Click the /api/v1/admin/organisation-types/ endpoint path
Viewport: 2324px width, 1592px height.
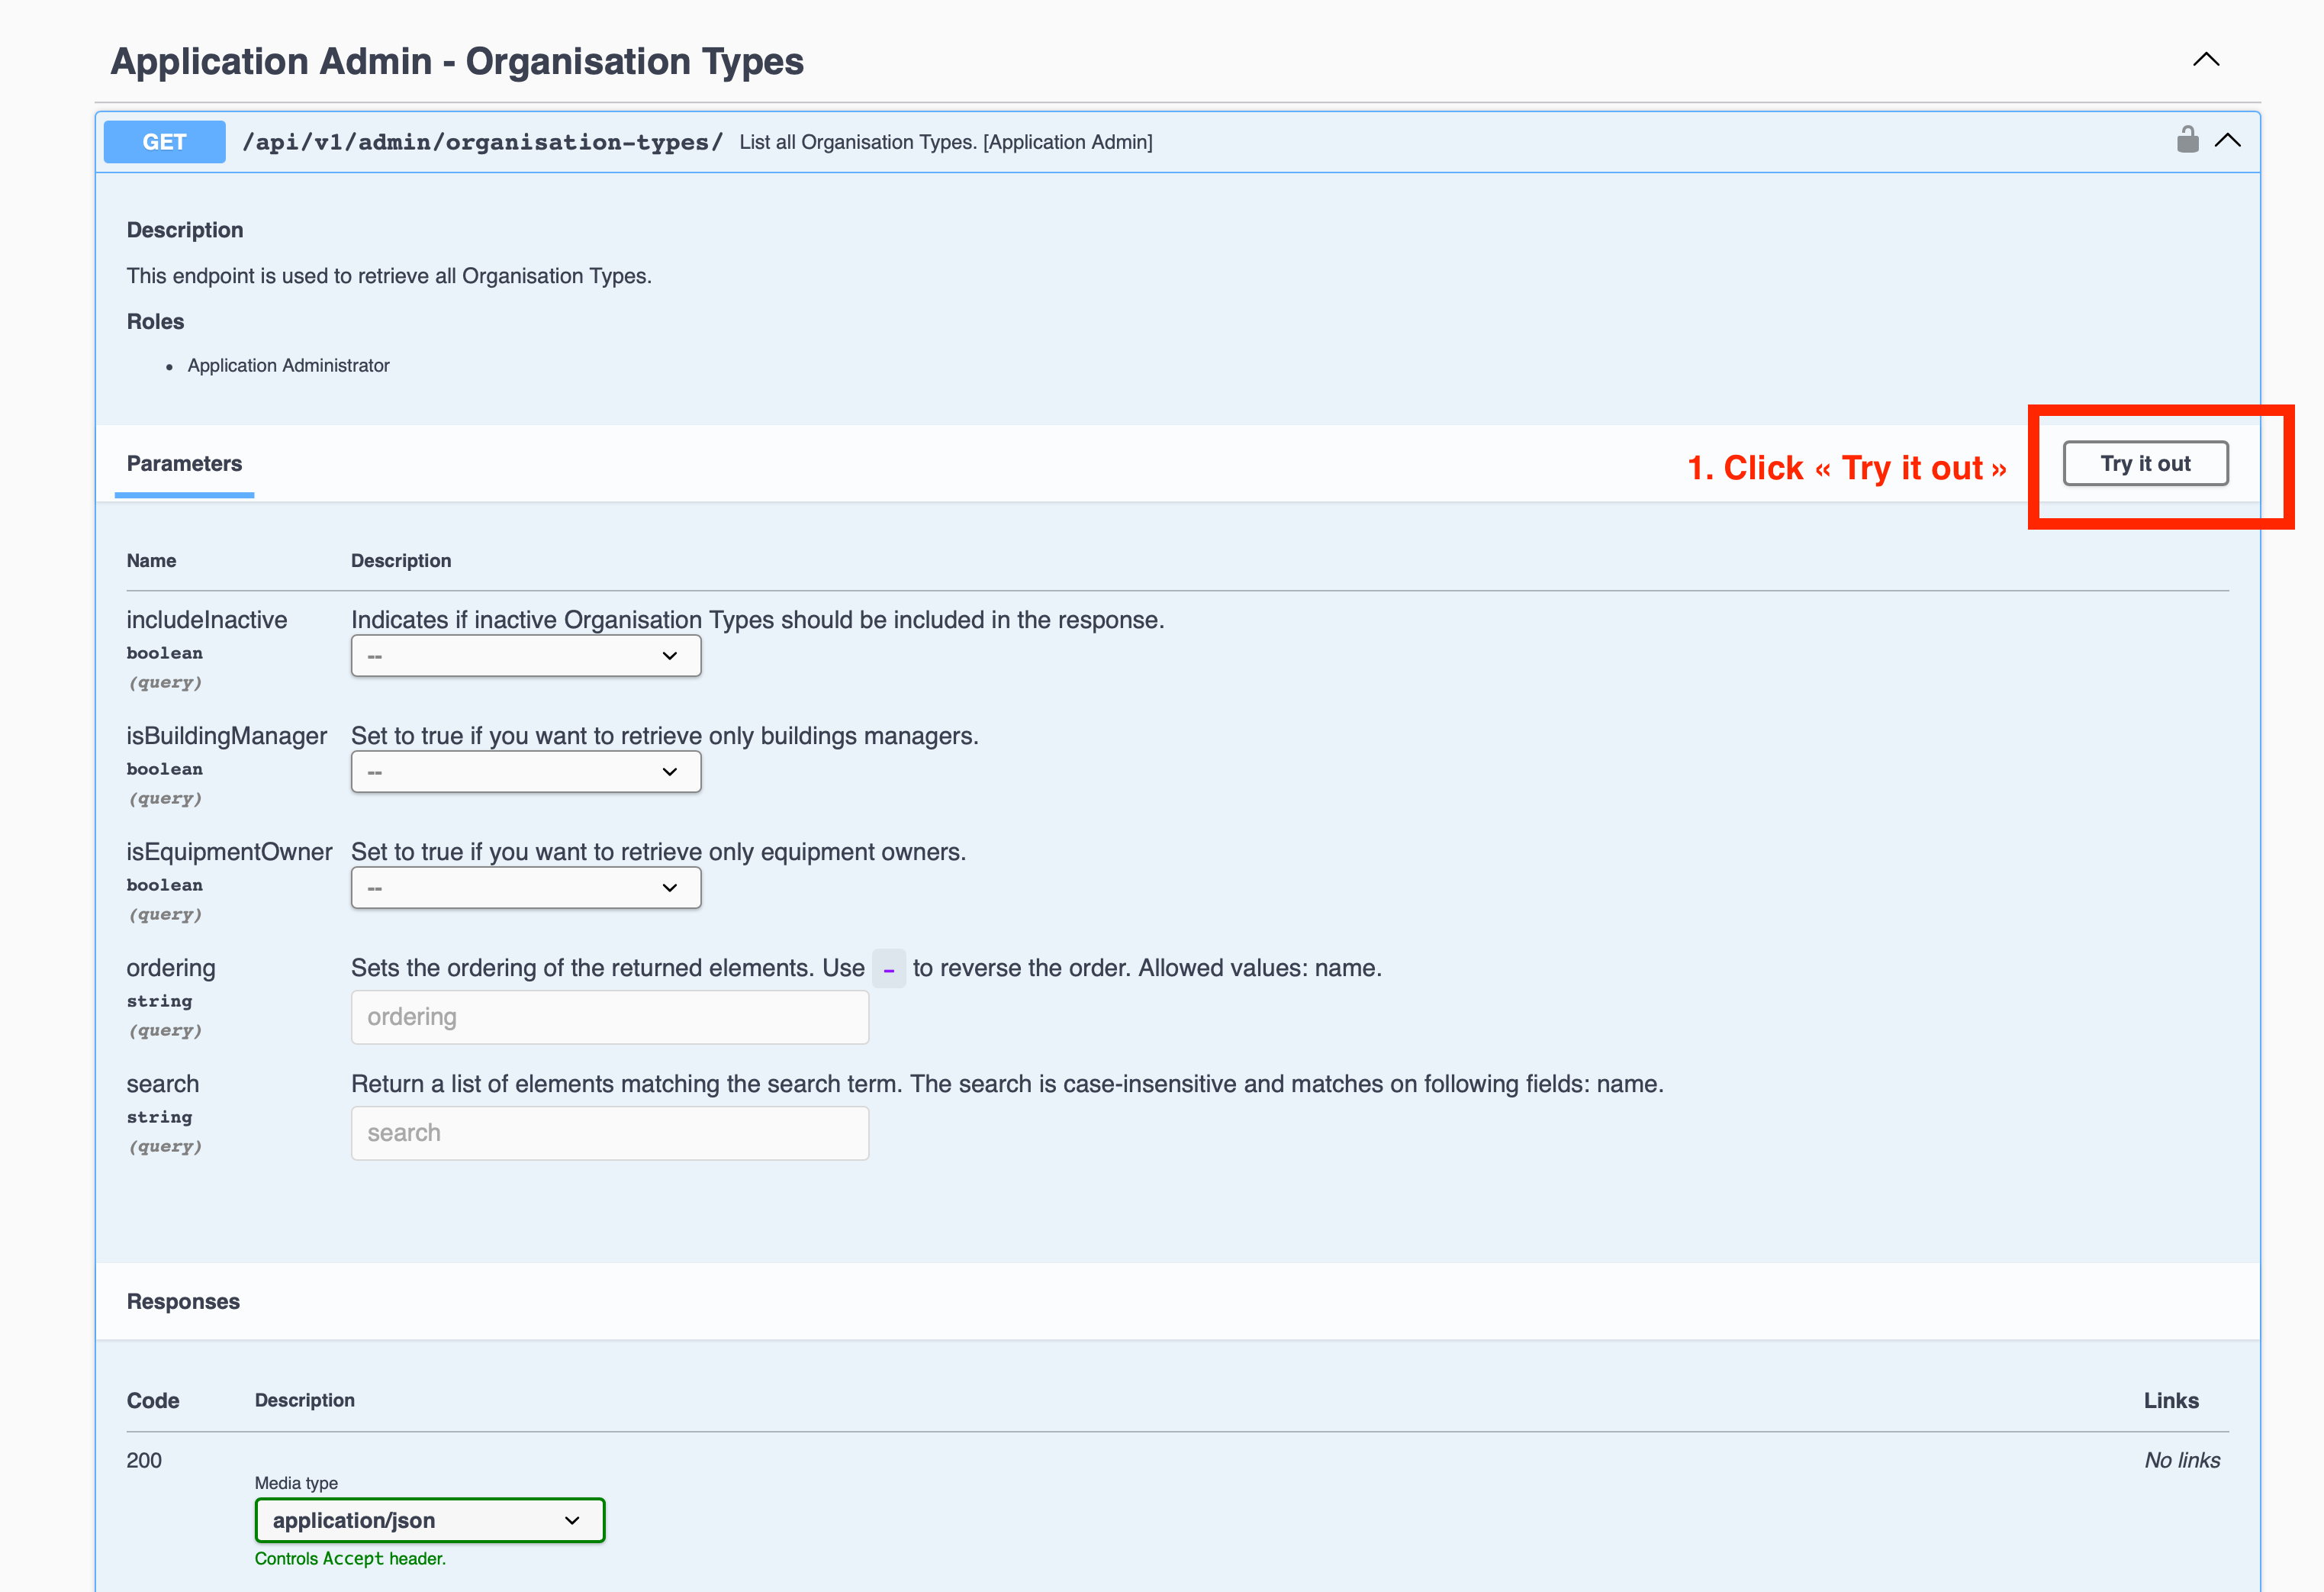click(482, 142)
